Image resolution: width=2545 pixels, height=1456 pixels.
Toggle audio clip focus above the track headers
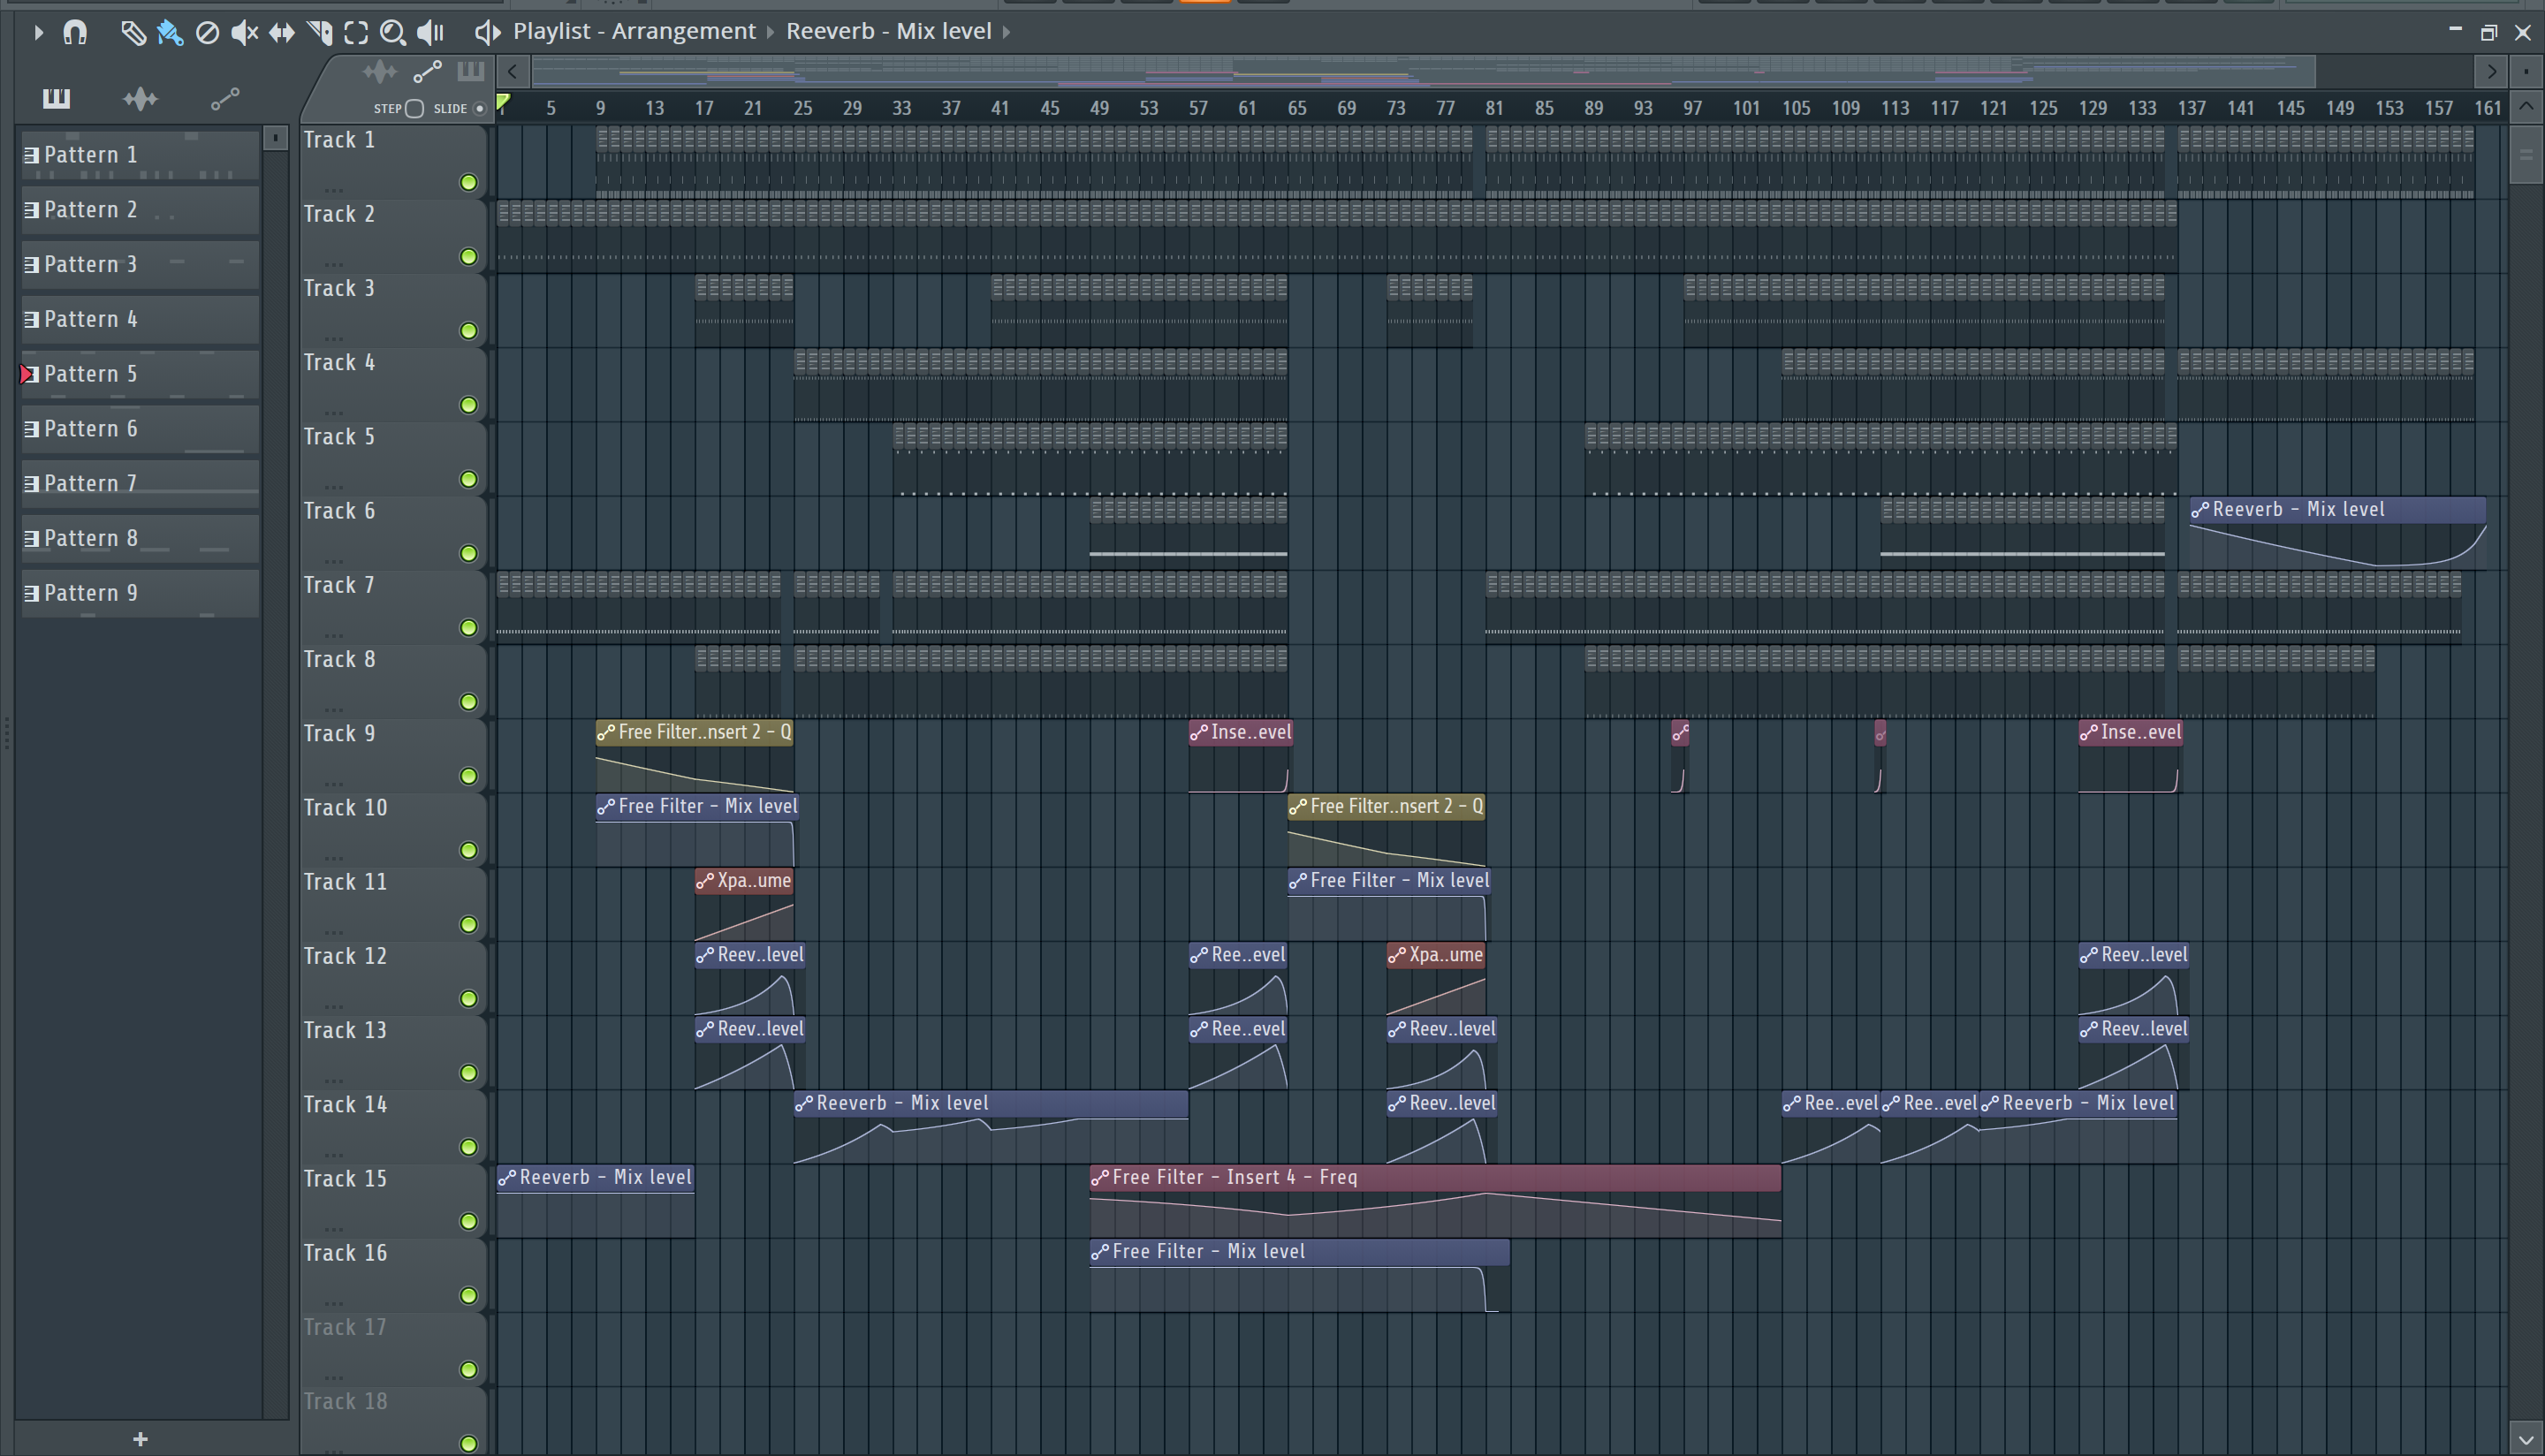(x=380, y=71)
